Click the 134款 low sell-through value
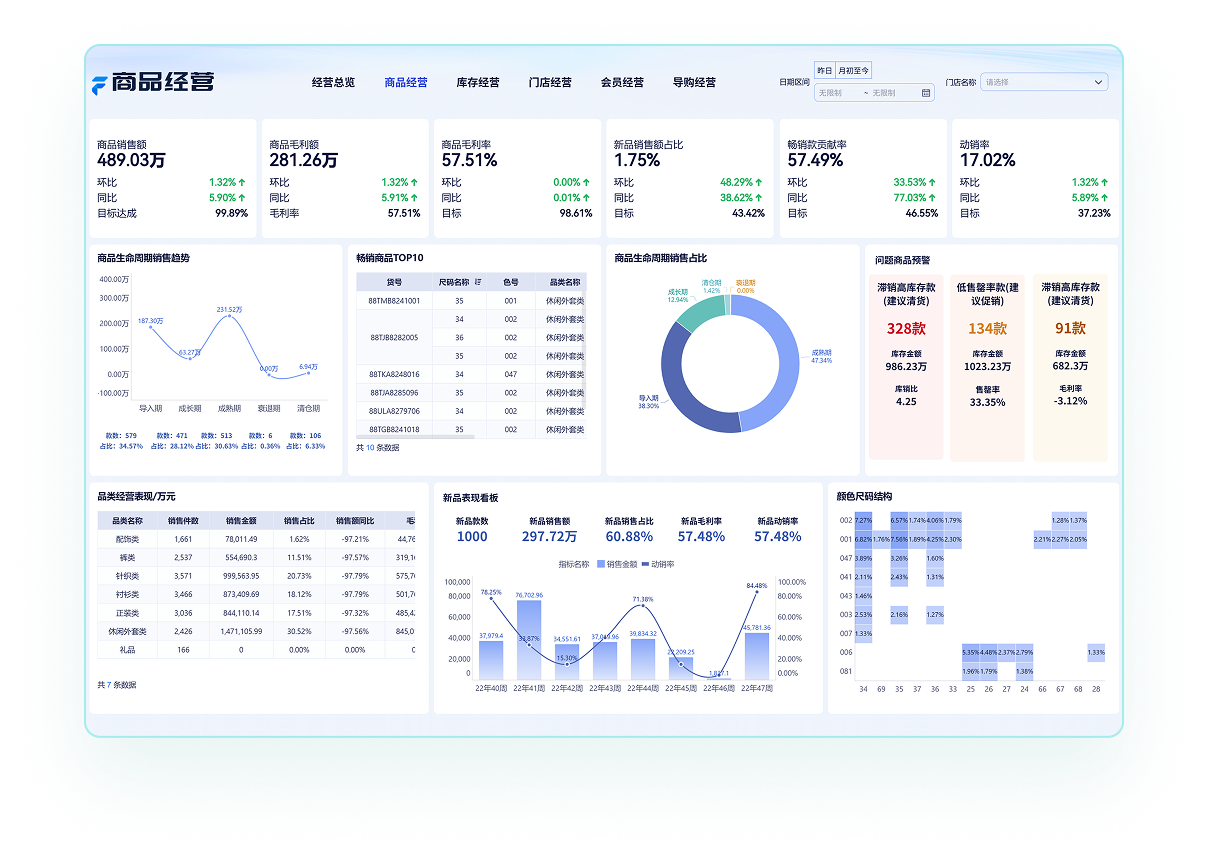 (x=987, y=328)
